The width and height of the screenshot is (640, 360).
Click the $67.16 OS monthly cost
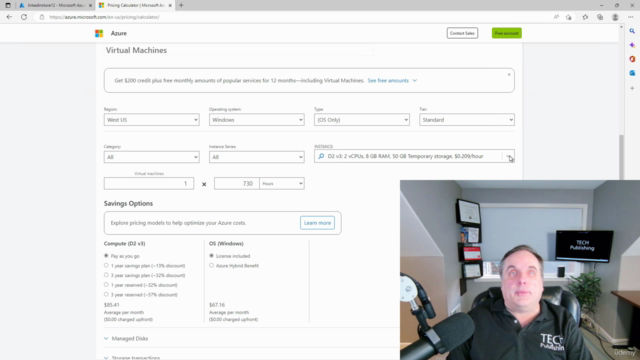217,305
